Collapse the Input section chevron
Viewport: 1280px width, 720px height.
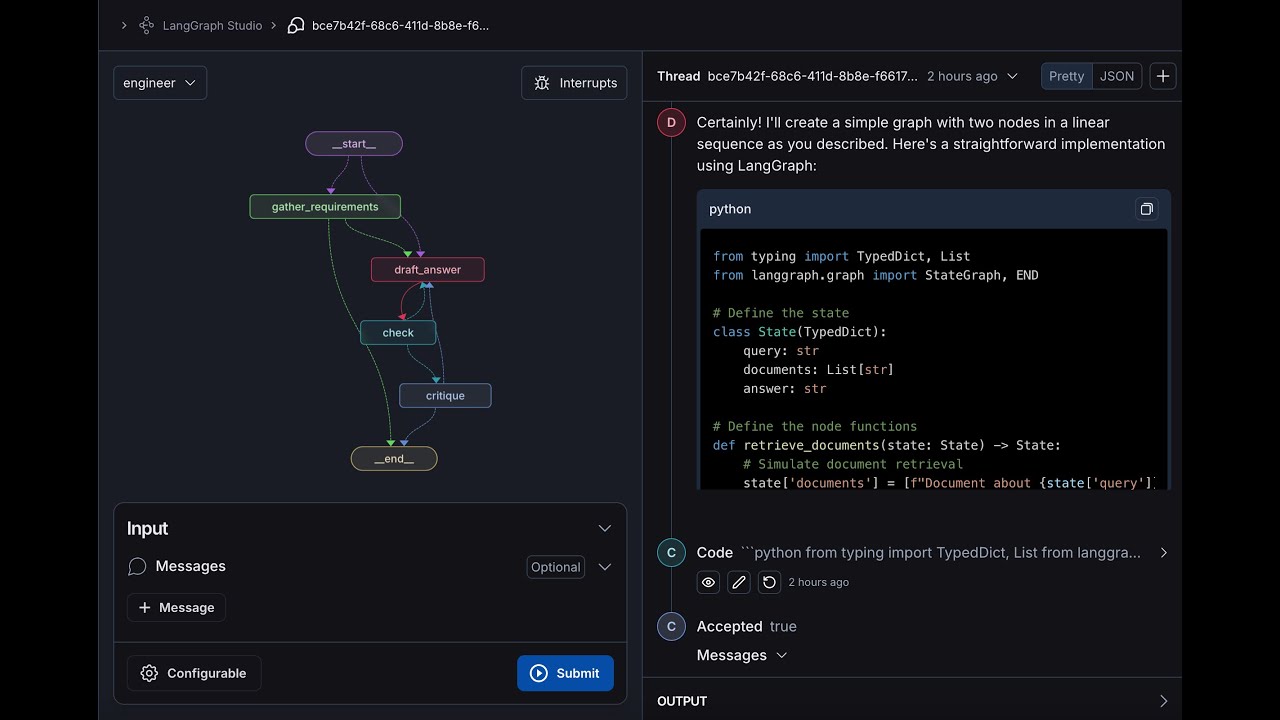pyautogui.click(x=604, y=528)
